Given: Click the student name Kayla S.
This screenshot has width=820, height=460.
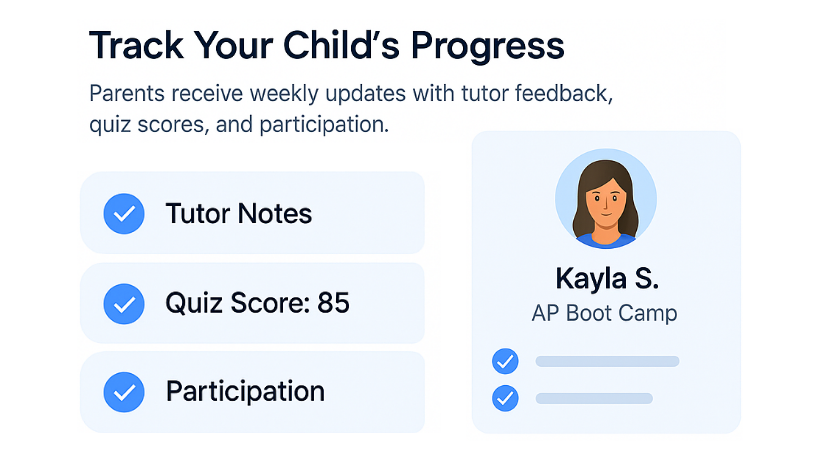Looking at the screenshot, I should [606, 276].
